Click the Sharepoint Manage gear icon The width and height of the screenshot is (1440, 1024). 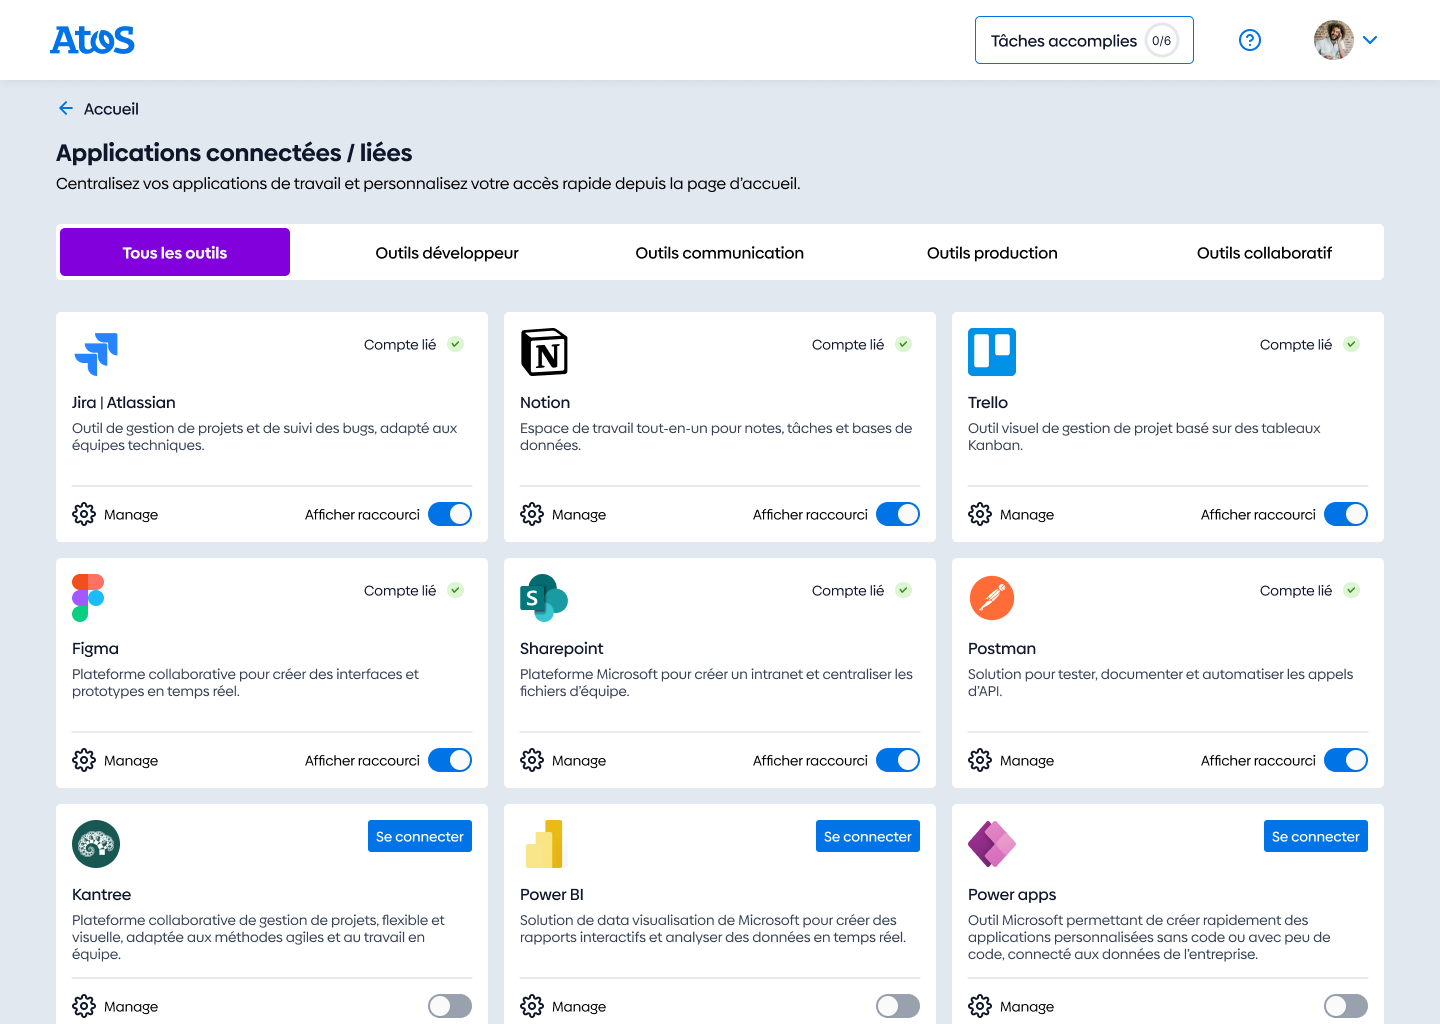click(532, 760)
